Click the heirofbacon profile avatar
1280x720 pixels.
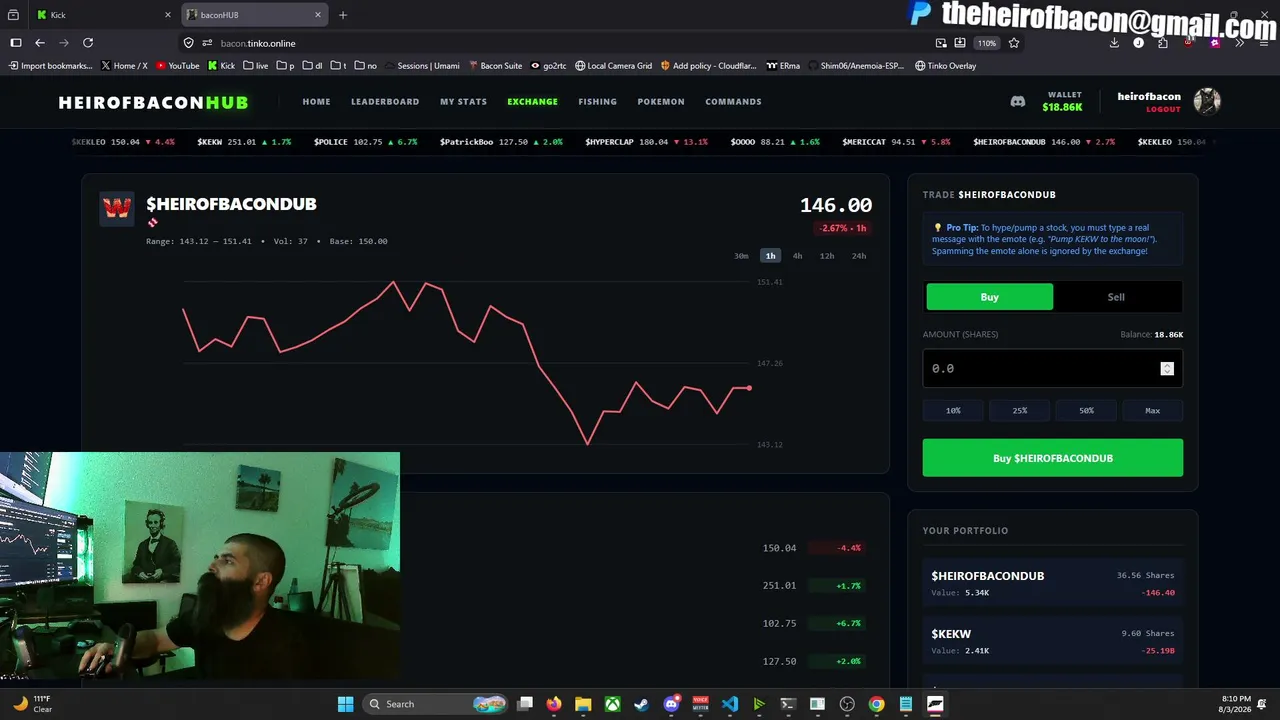pos(1207,101)
